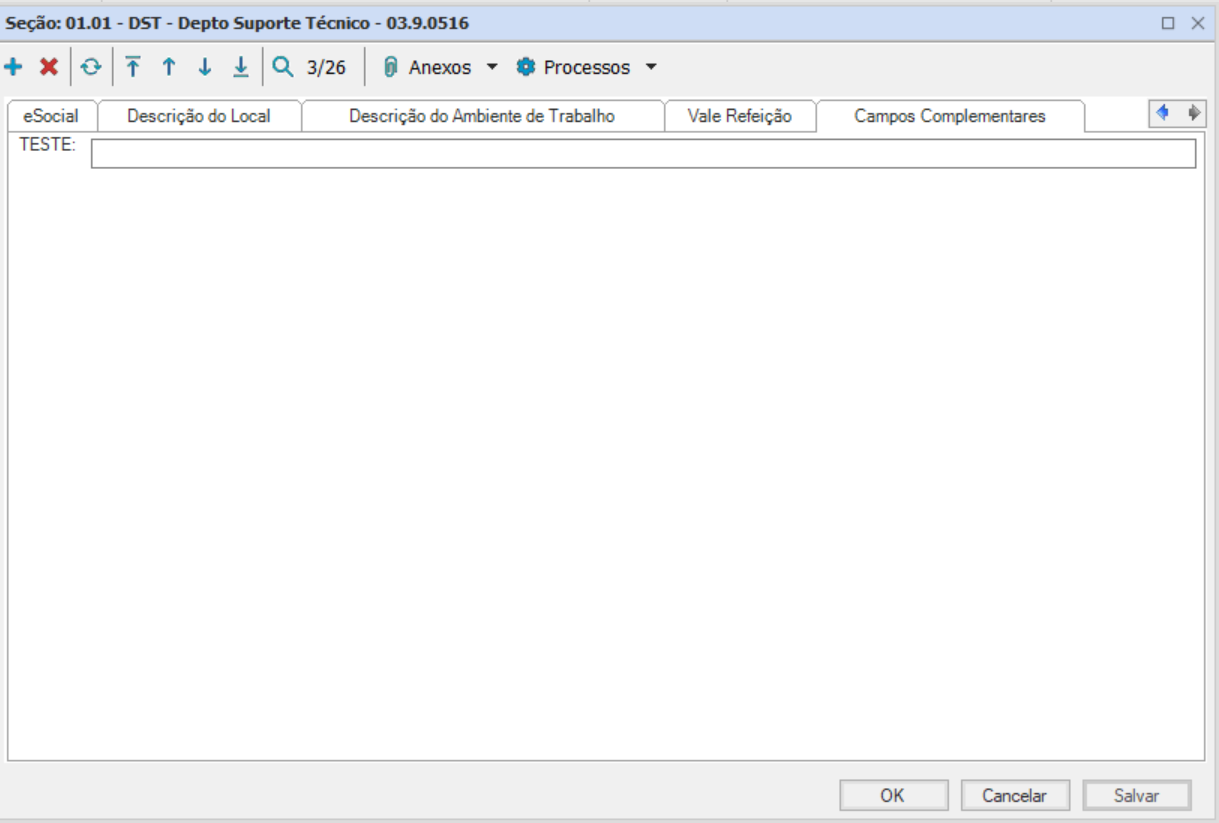Click the Anexos paperclip icon
The image size is (1219, 823).
(x=391, y=67)
